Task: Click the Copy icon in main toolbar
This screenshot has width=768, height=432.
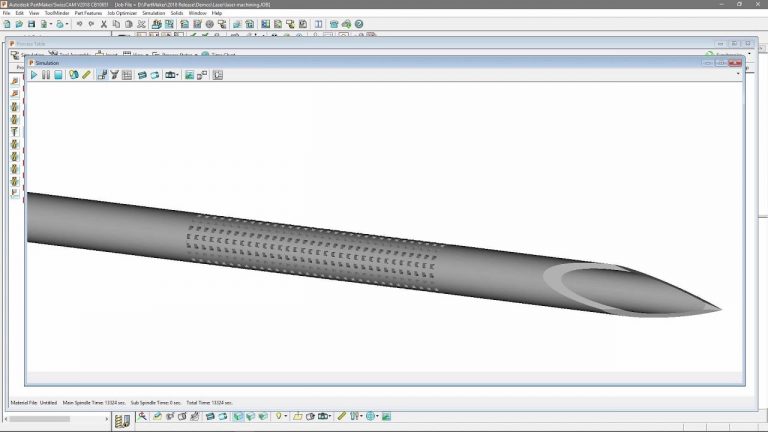Action: (x=116, y=24)
